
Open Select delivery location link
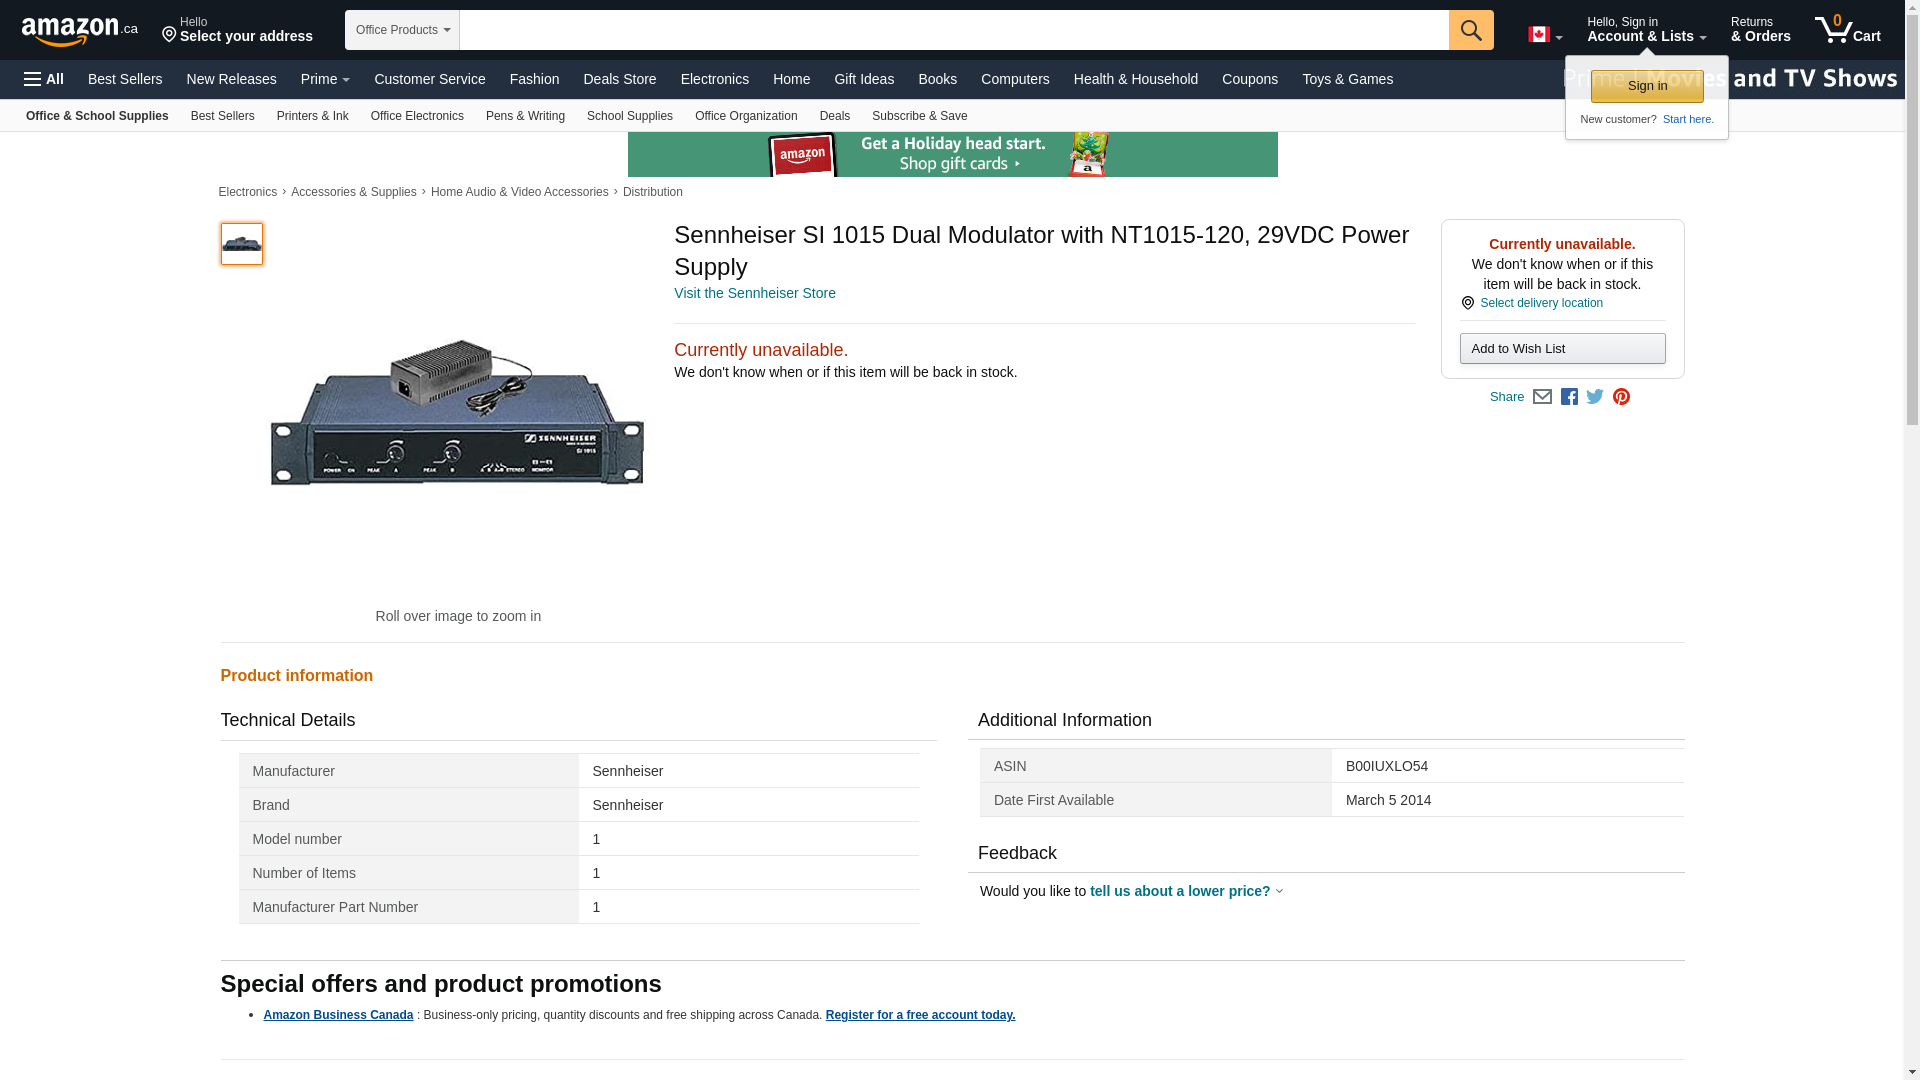pos(1540,303)
